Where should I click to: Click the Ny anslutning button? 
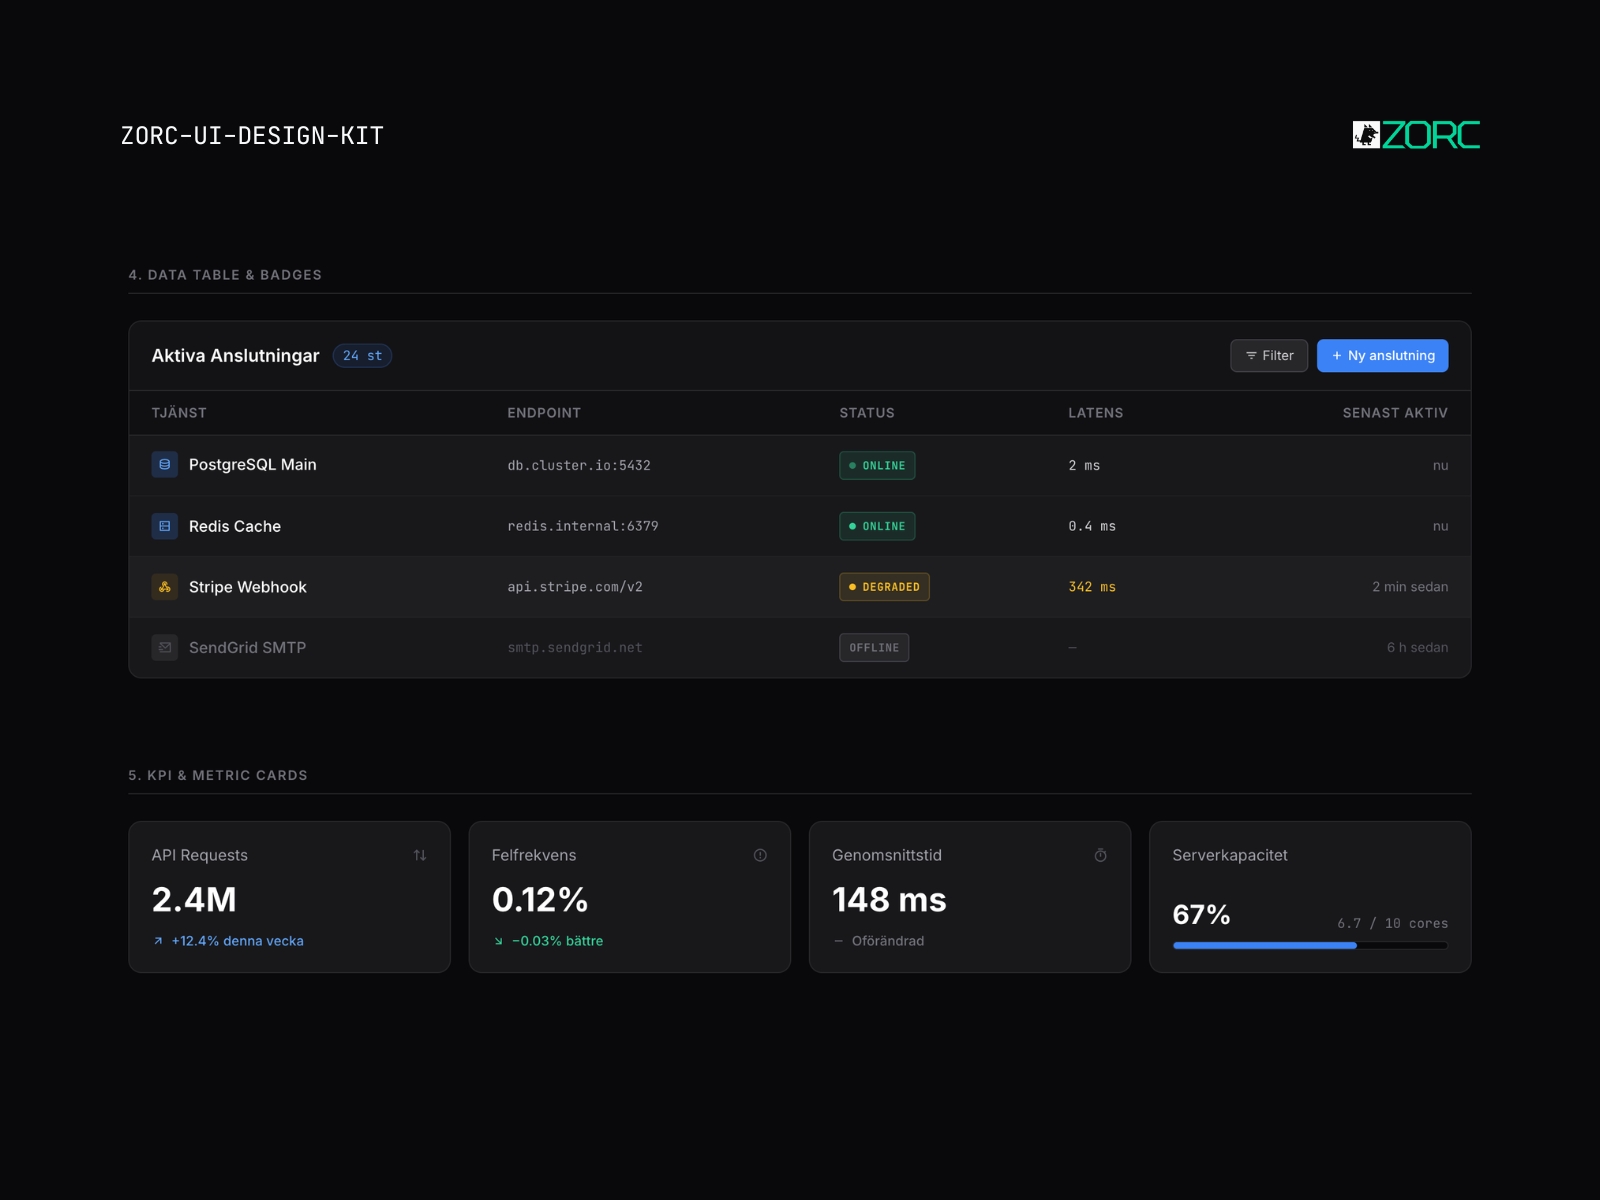(x=1382, y=356)
